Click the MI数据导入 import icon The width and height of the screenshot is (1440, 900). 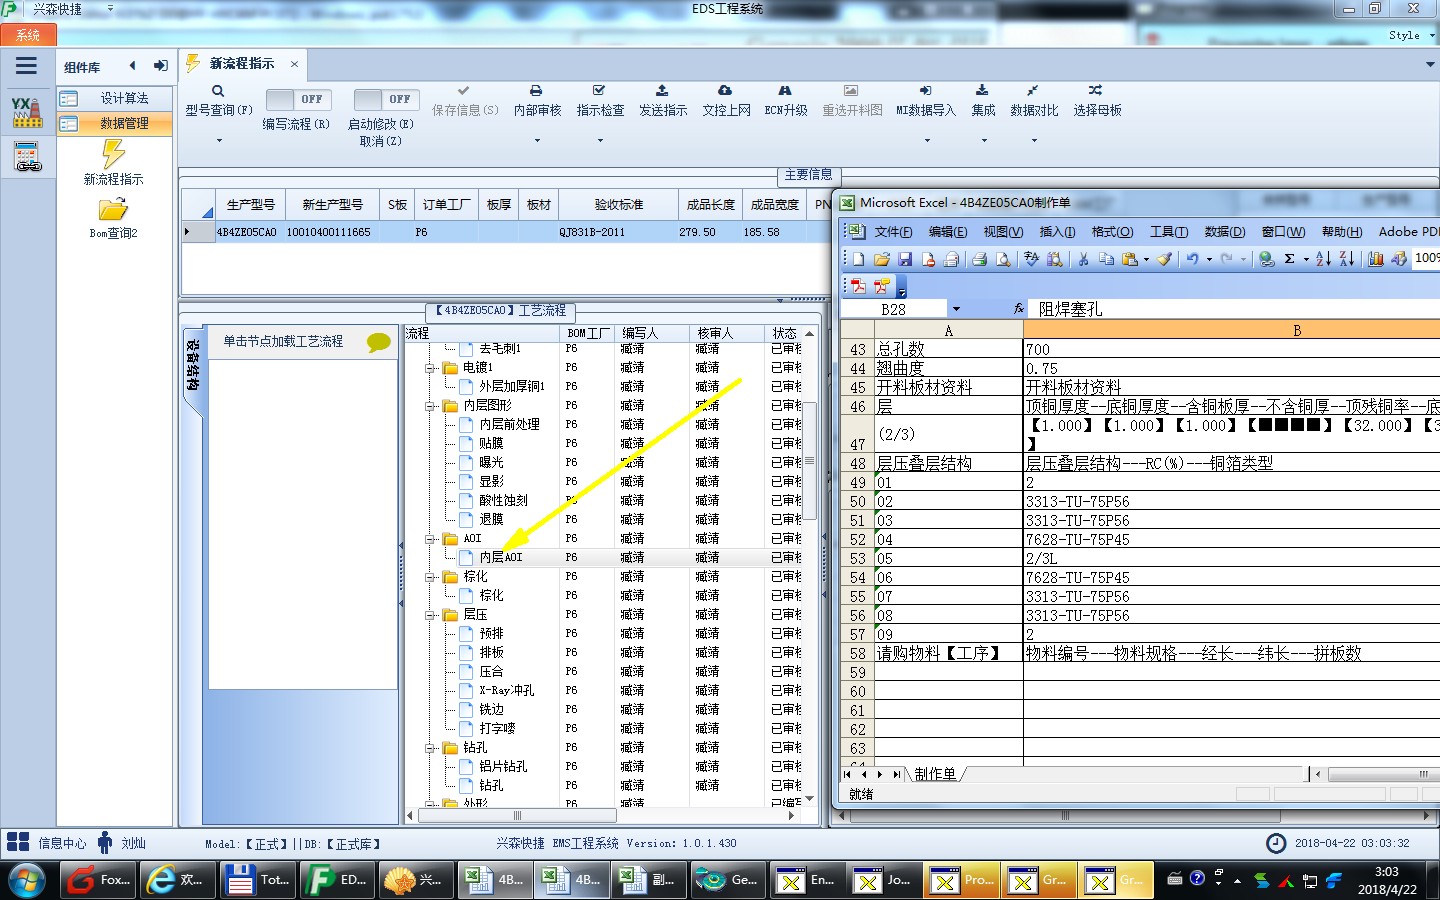pyautogui.click(x=925, y=91)
